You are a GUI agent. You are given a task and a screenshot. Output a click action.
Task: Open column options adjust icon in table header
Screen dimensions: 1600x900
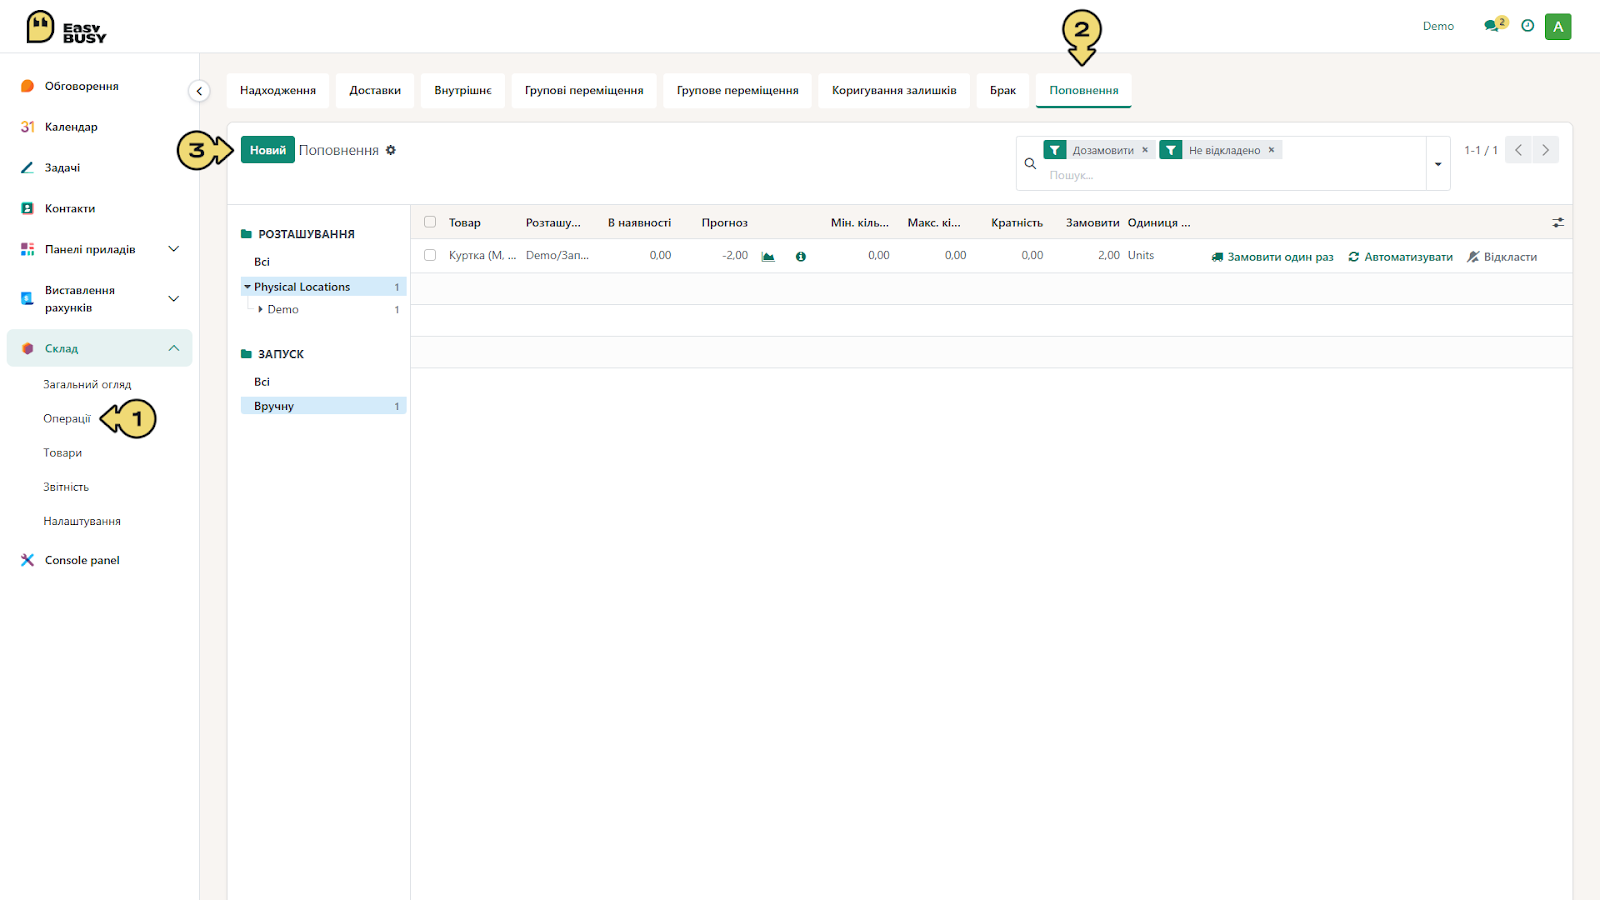point(1558,223)
